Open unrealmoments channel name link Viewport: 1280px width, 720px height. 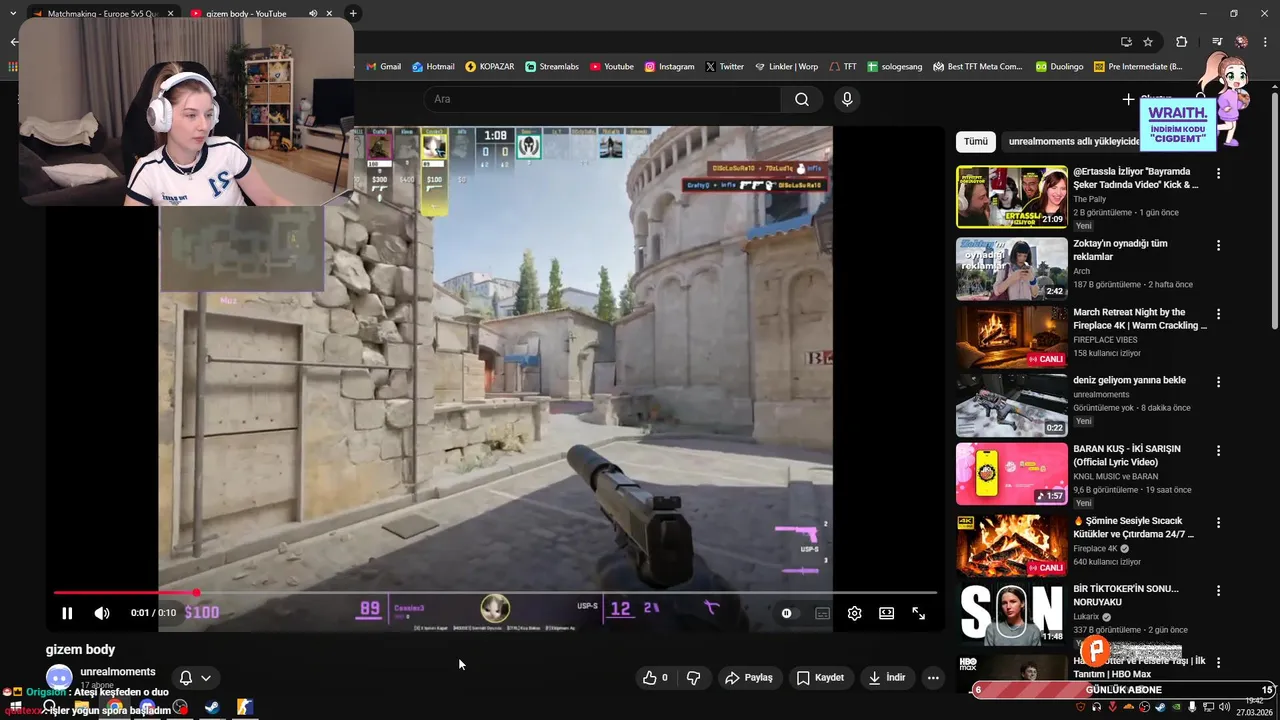118,671
